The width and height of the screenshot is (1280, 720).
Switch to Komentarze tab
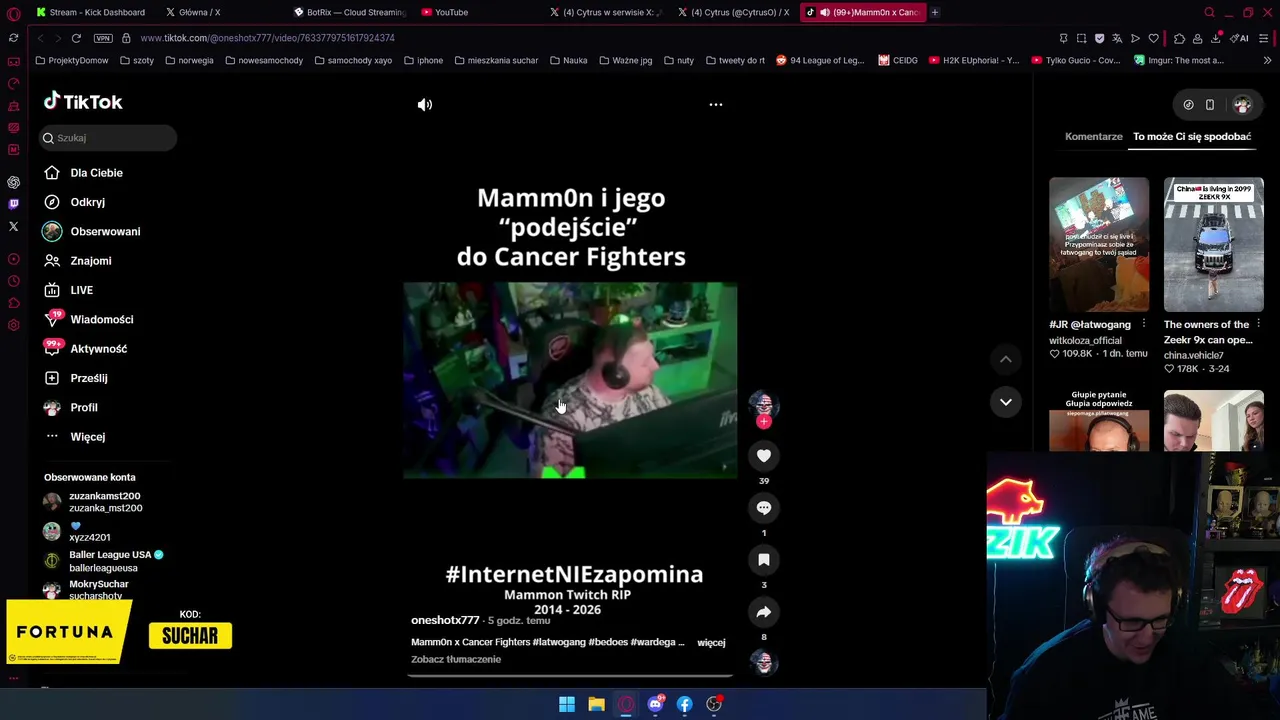[x=1094, y=136]
